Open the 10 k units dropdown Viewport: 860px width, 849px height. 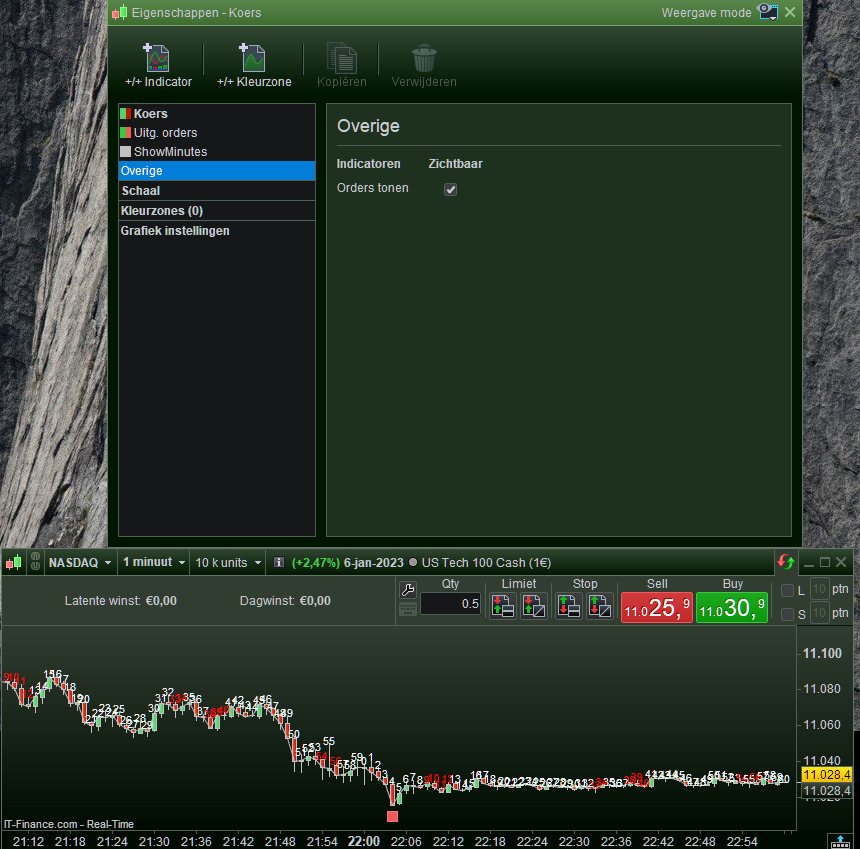228,563
